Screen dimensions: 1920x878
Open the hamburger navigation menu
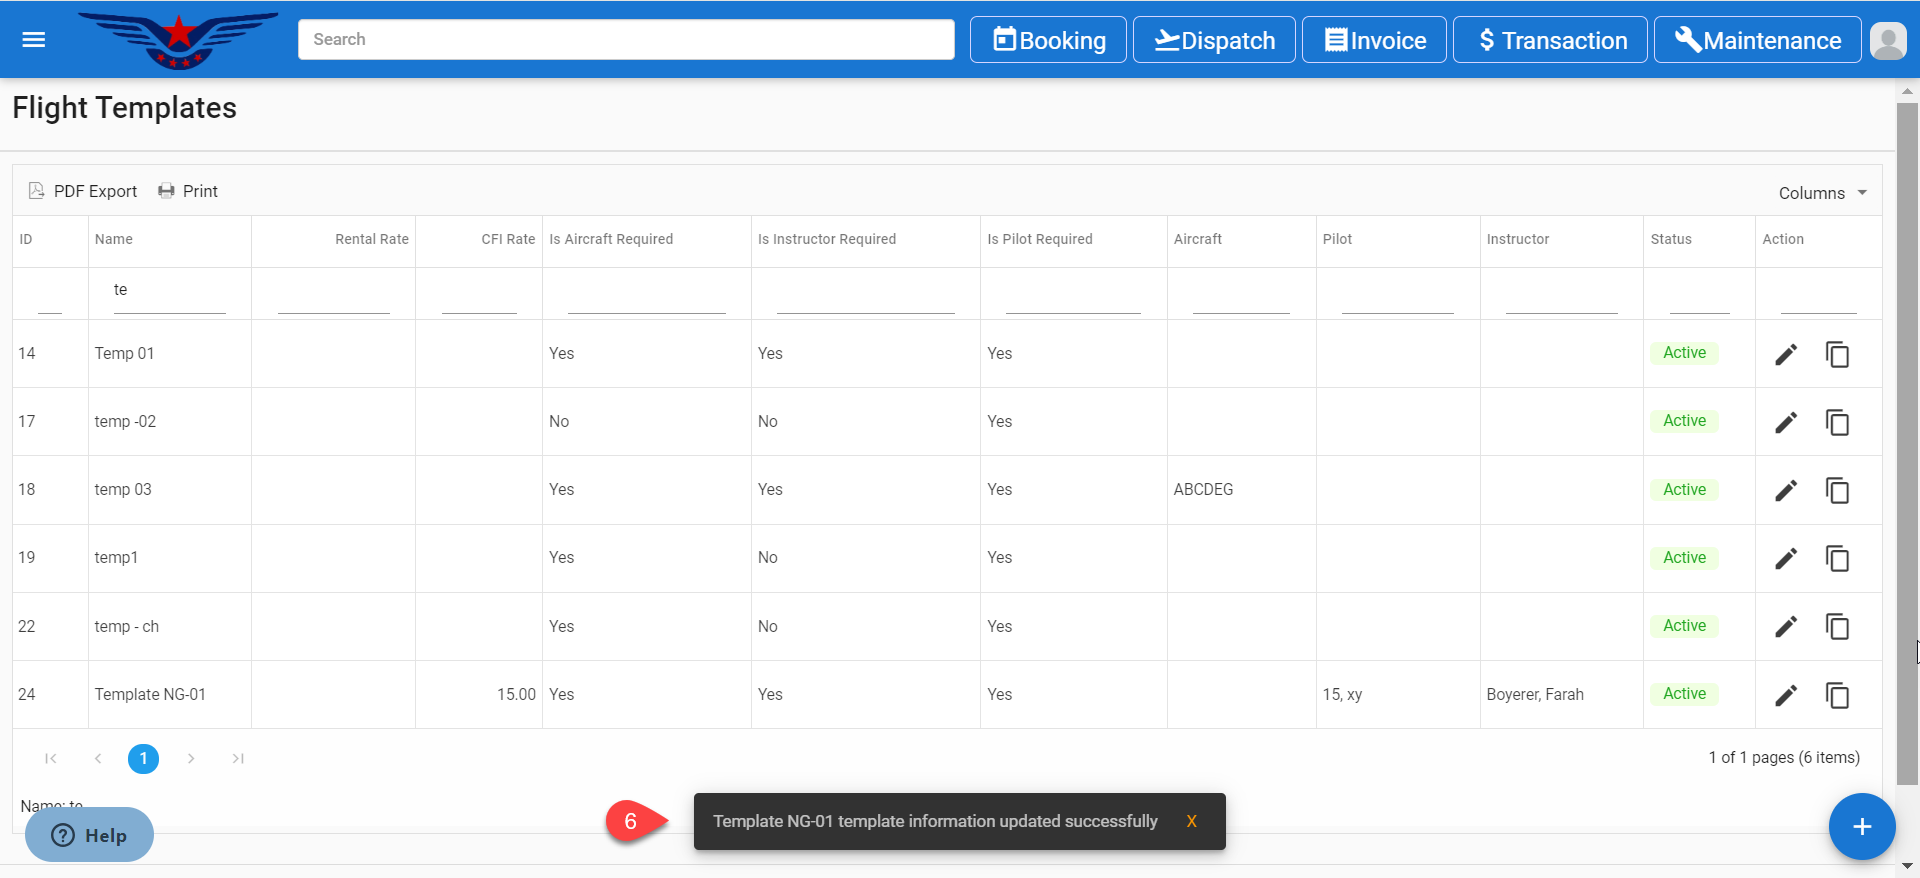click(34, 40)
